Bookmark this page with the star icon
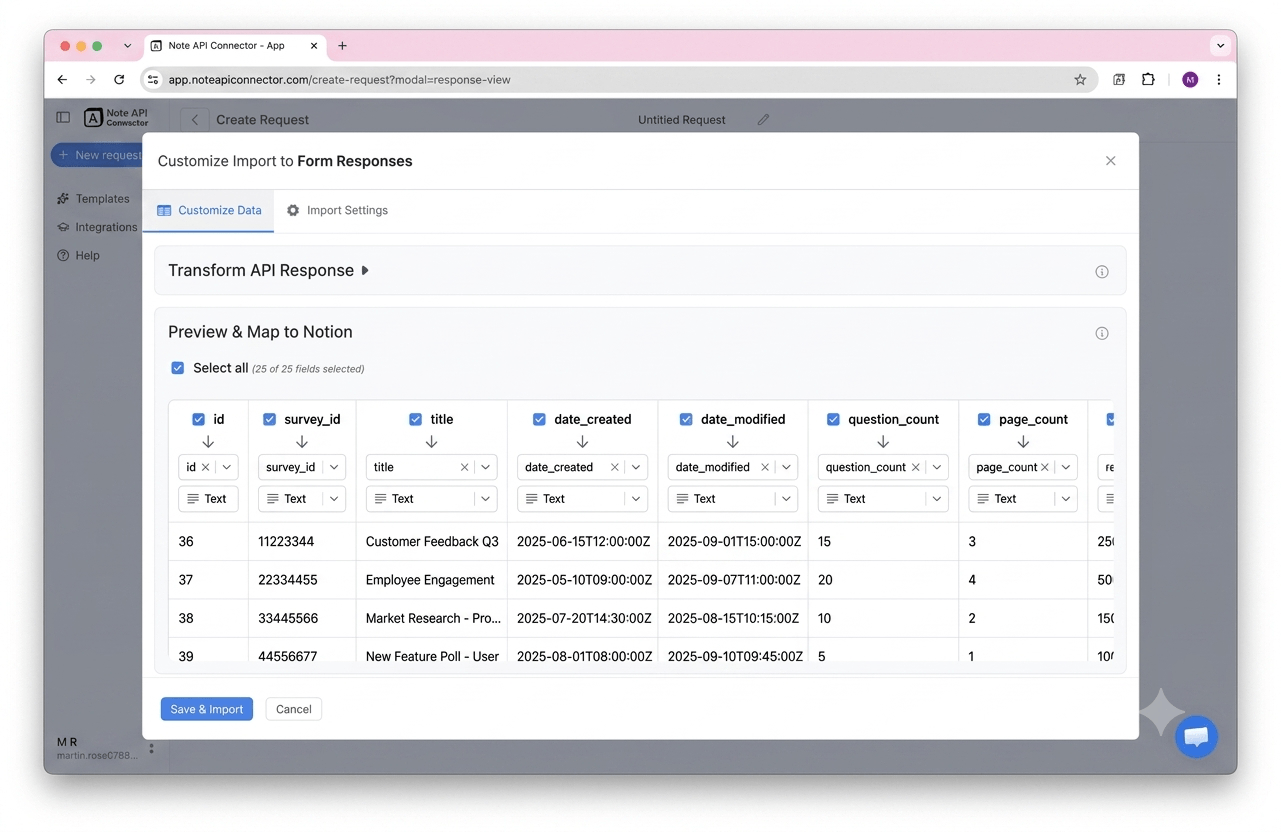The width and height of the screenshot is (1281, 832). (x=1080, y=80)
